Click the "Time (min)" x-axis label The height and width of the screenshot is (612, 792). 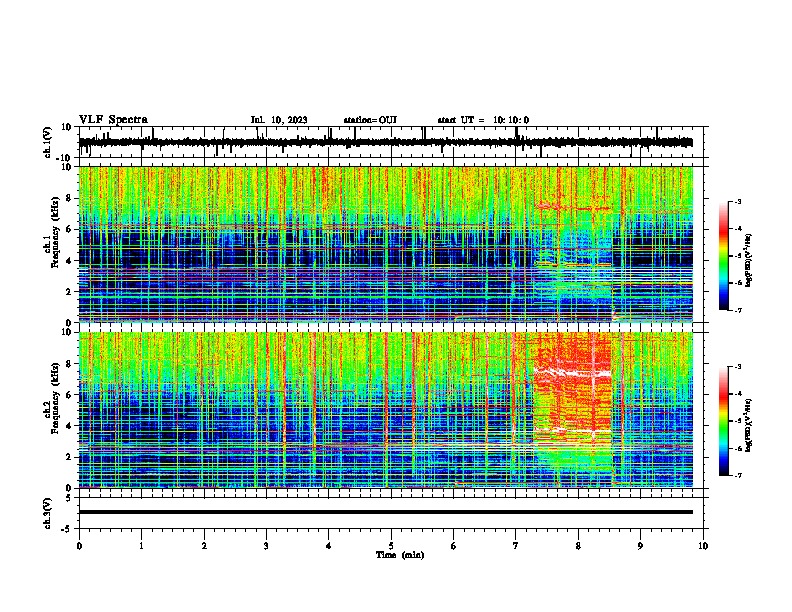400,555
